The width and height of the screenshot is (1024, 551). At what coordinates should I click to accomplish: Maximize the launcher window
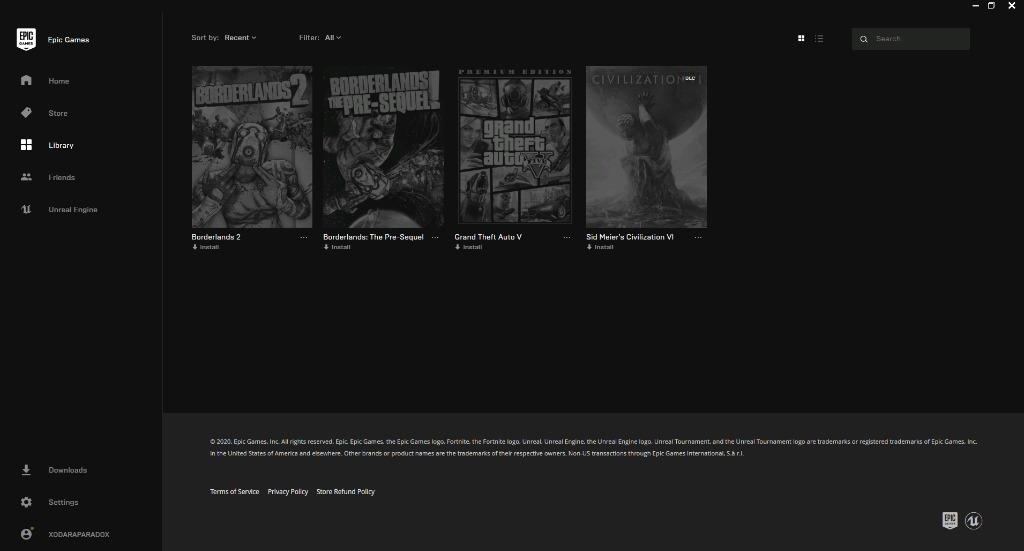coord(991,5)
